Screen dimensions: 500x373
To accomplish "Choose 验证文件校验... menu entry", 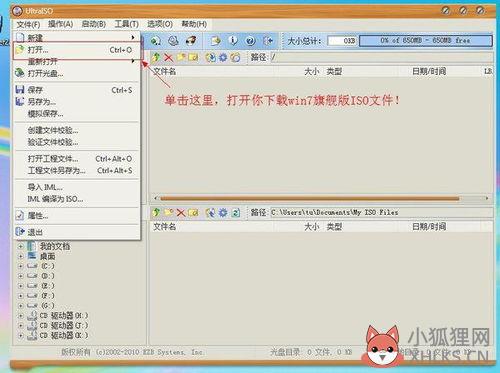I will [x=77, y=142].
